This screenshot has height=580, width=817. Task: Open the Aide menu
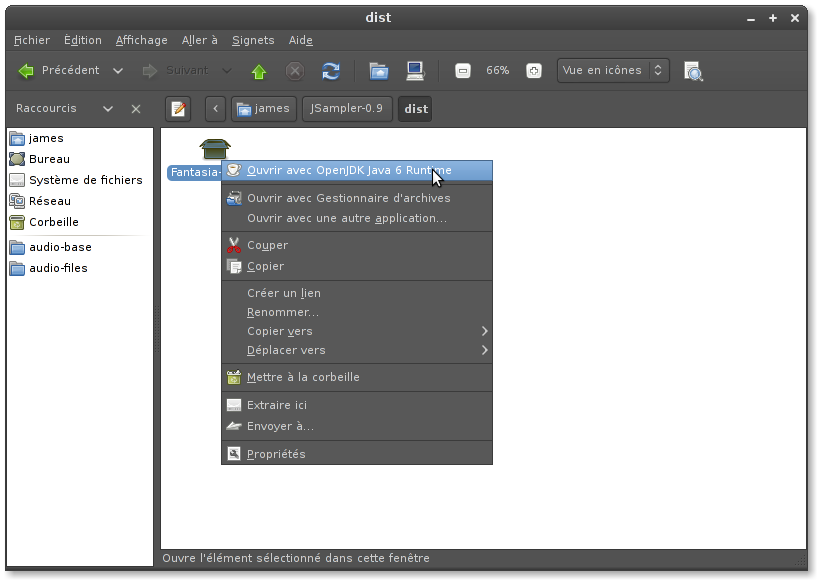pyautogui.click(x=301, y=40)
